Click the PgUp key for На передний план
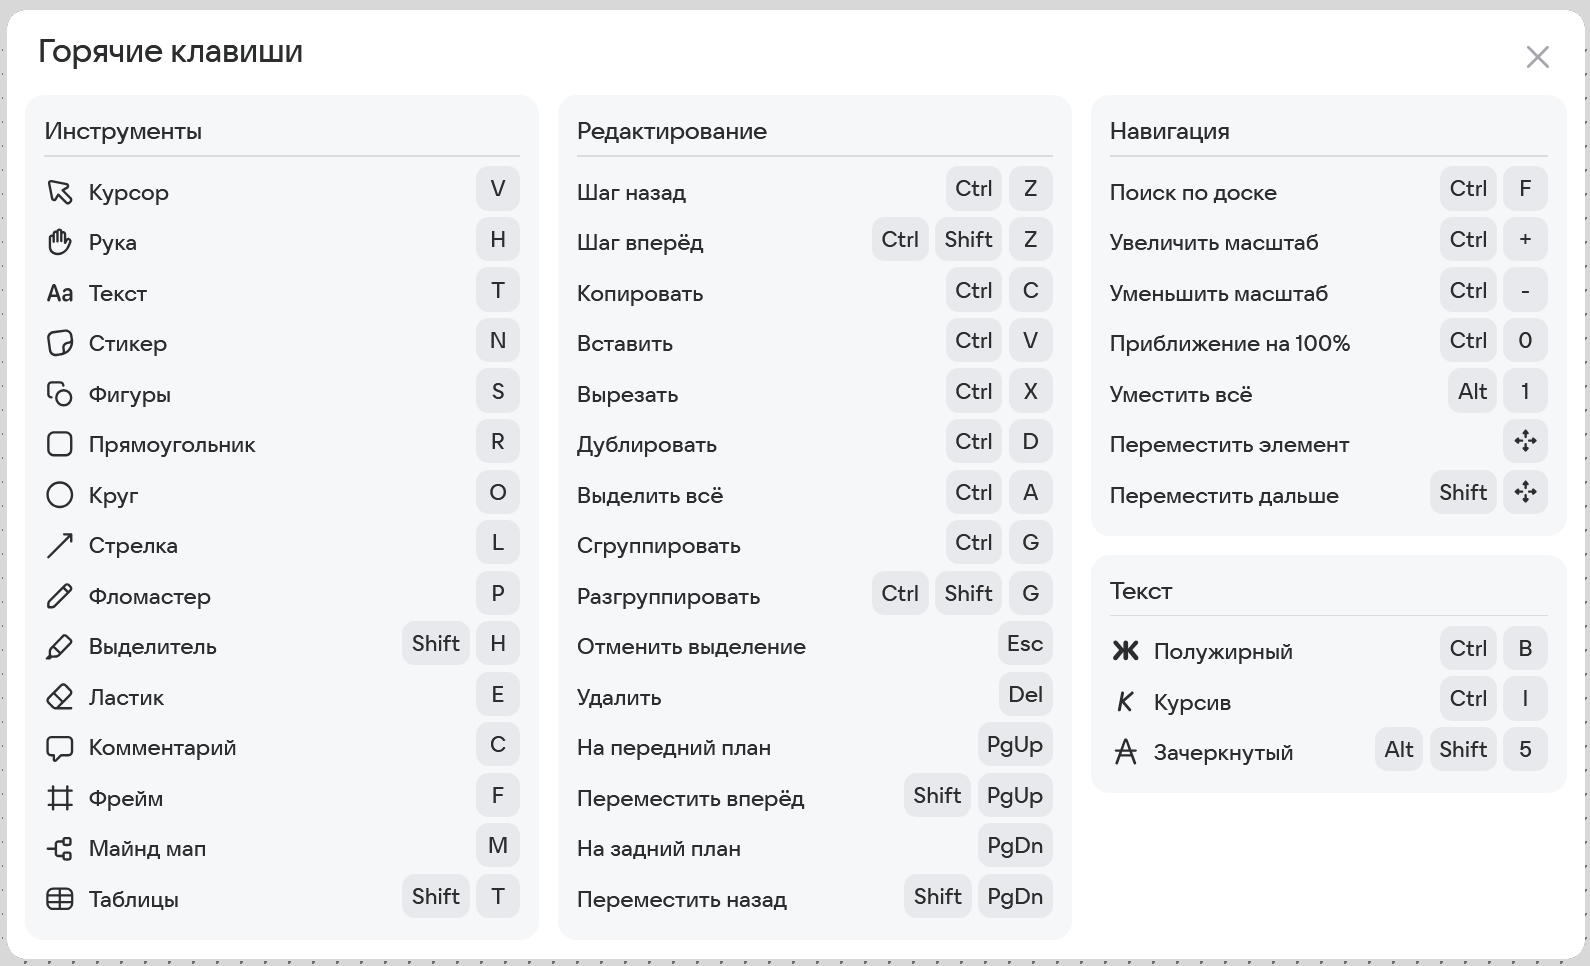Screen dimensions: 1590x966 click(x=1014, y=745)
